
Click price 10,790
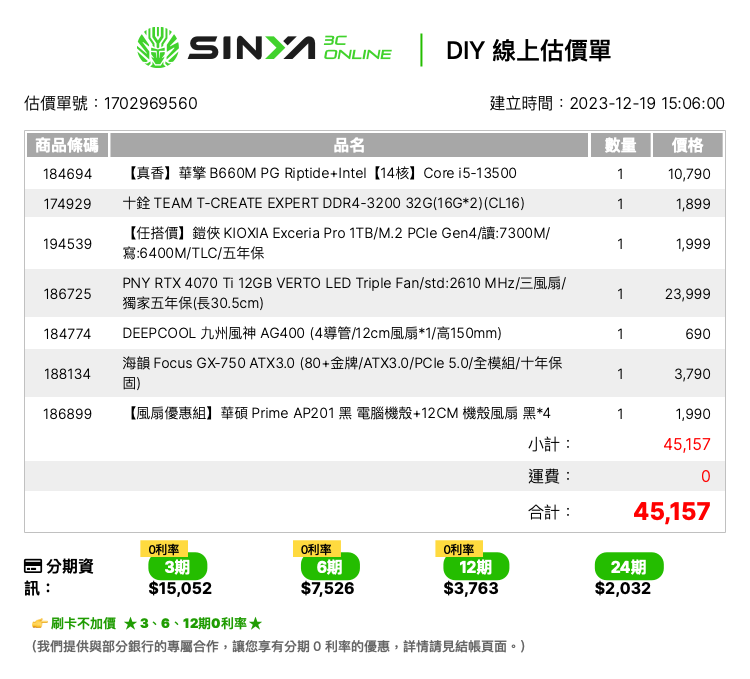[689, 174]
